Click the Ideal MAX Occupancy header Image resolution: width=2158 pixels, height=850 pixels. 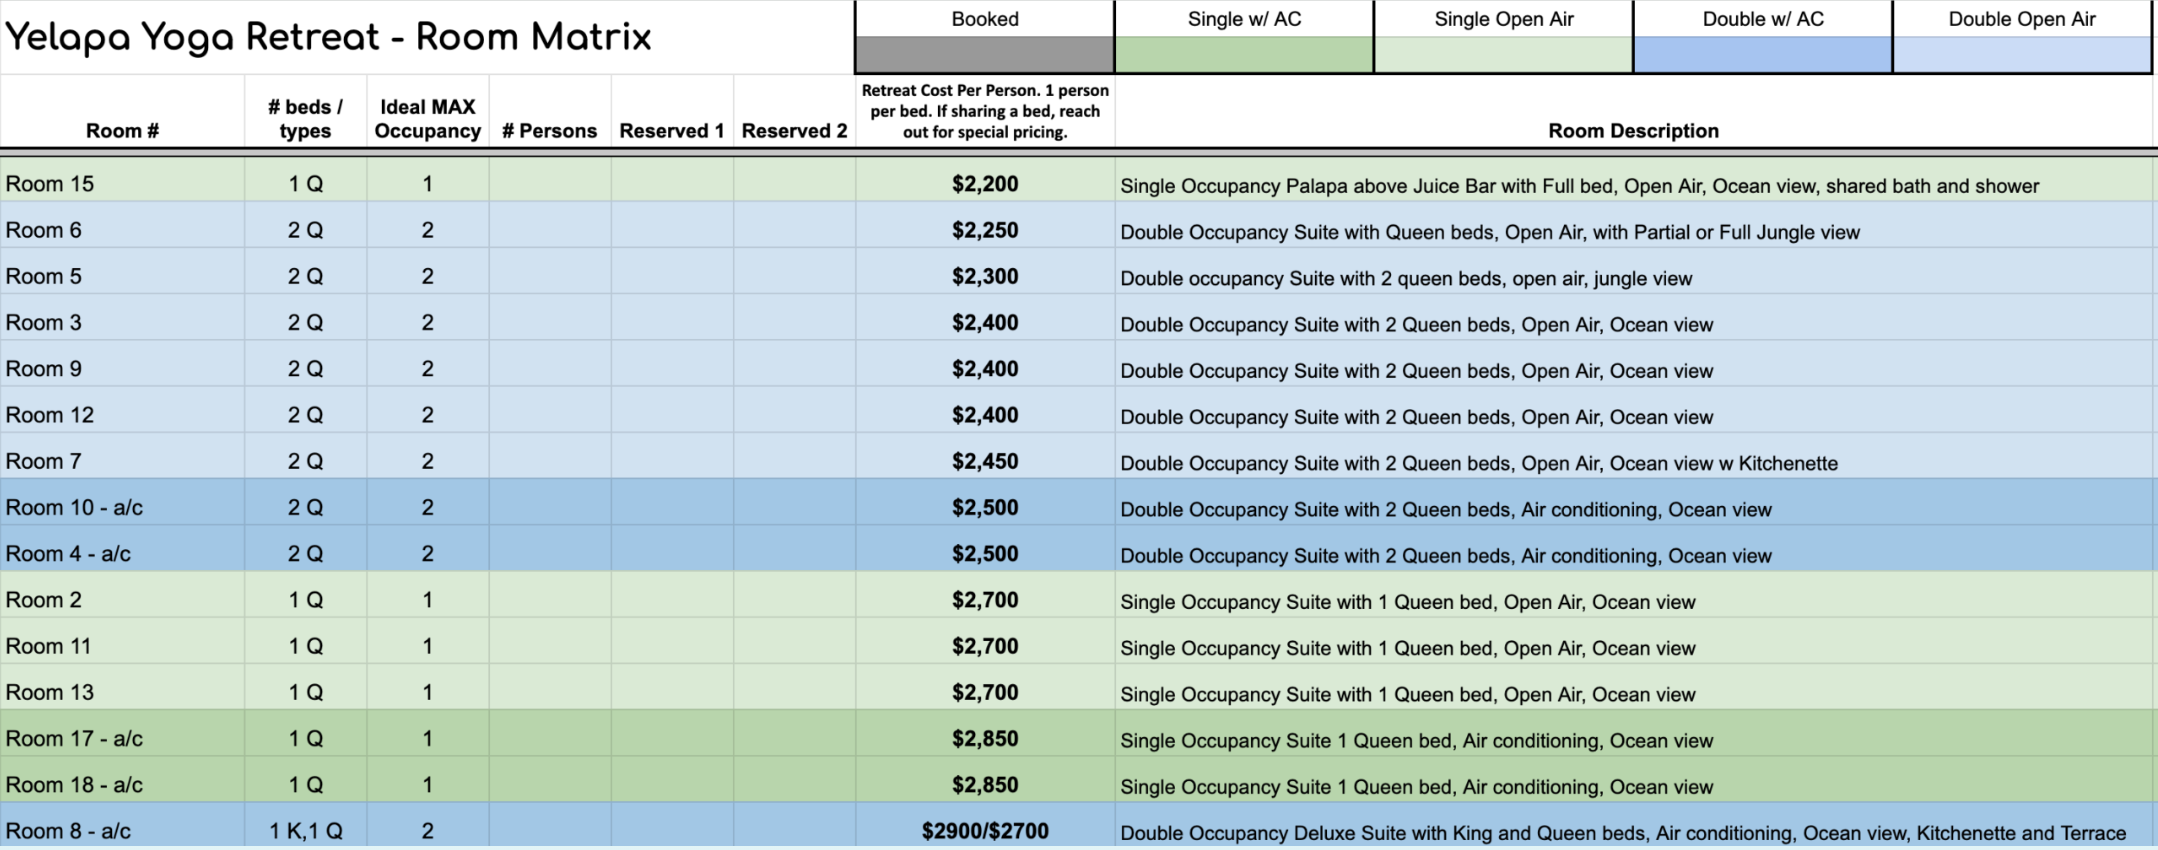coord(428,111)
